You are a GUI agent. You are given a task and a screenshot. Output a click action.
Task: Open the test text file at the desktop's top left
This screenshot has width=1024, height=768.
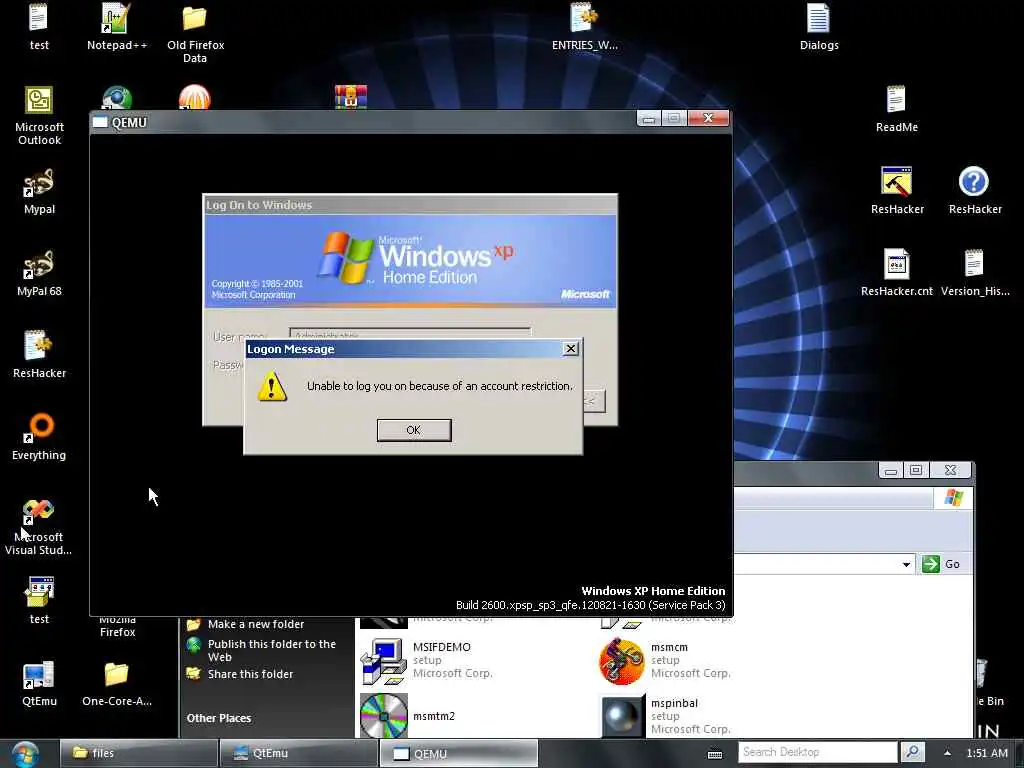(39, 27)
